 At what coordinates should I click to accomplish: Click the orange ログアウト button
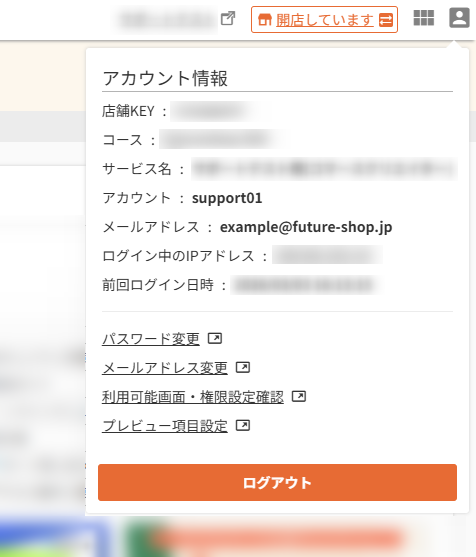tap(277, 482)
